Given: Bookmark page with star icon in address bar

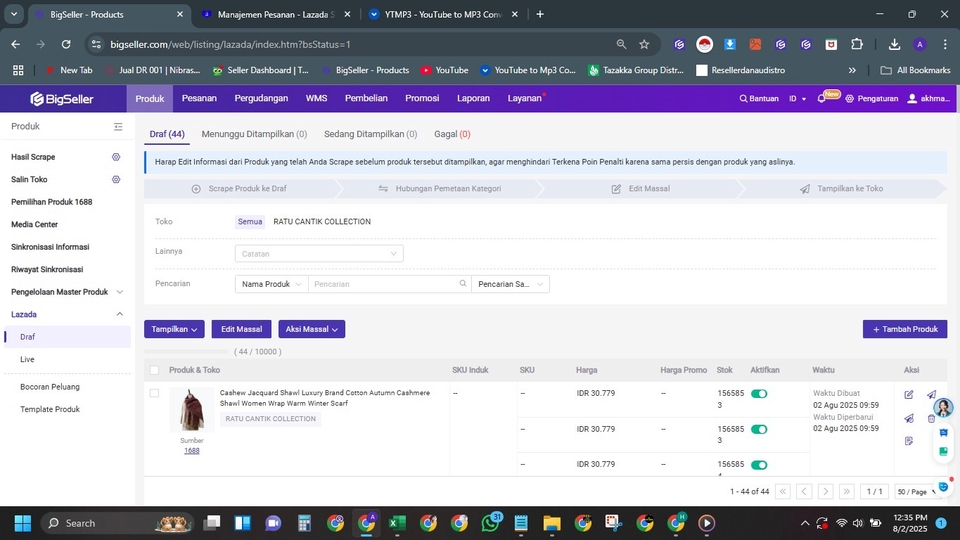Looking at the screenshot, I should point(644,44).
